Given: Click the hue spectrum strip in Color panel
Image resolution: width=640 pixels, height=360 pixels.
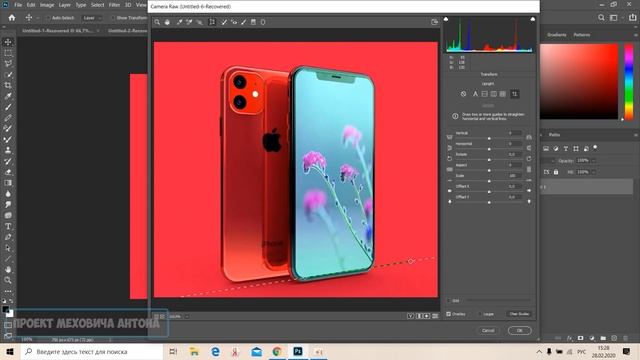Looking at the screenshot, I should coord(629,81).
